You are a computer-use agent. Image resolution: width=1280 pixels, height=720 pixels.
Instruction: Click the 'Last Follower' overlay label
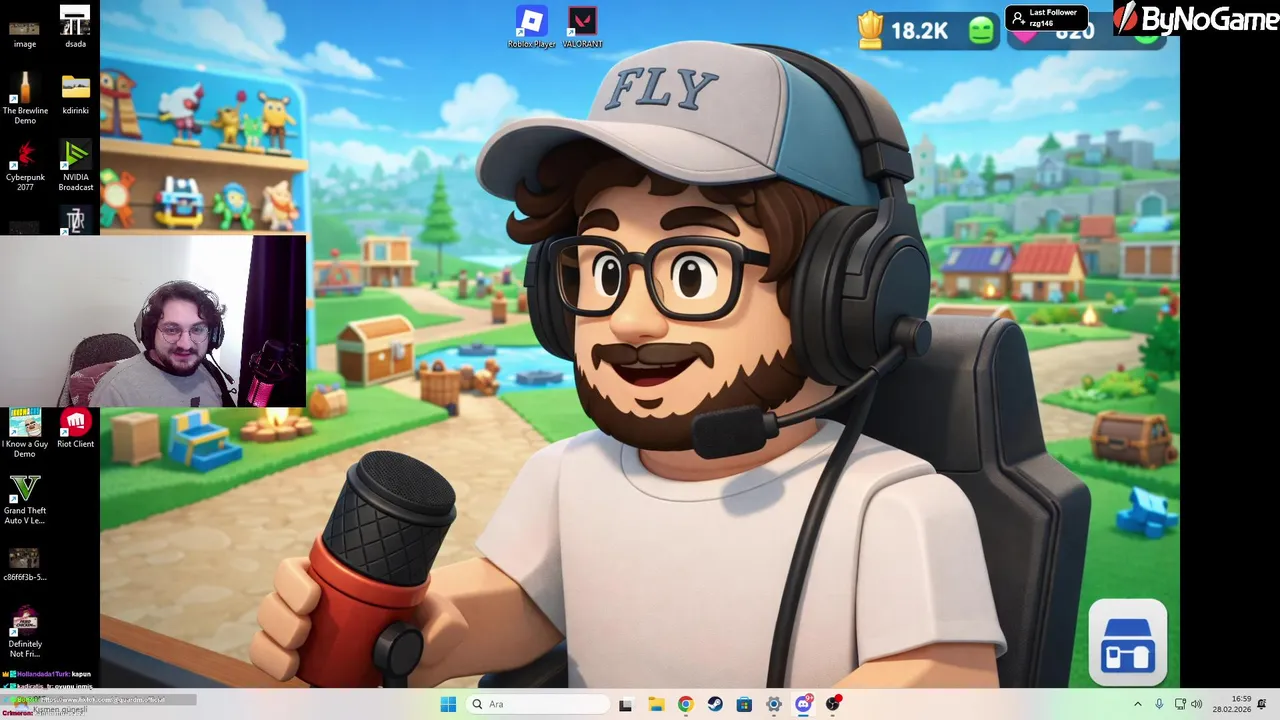tap(1053, 12)
